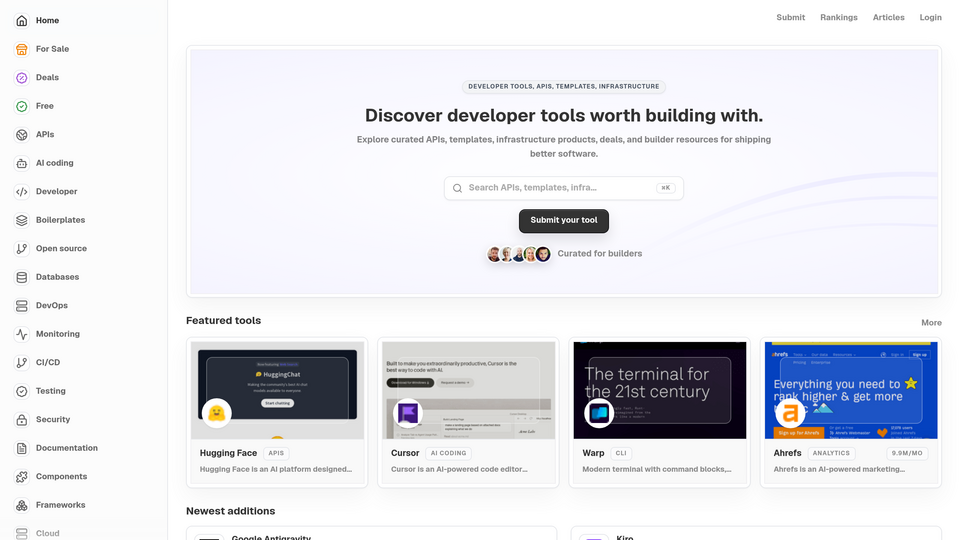This screenshot has width=960, height=540.
Task: Click the AI coding robot icon
Action: pos(21,163)
